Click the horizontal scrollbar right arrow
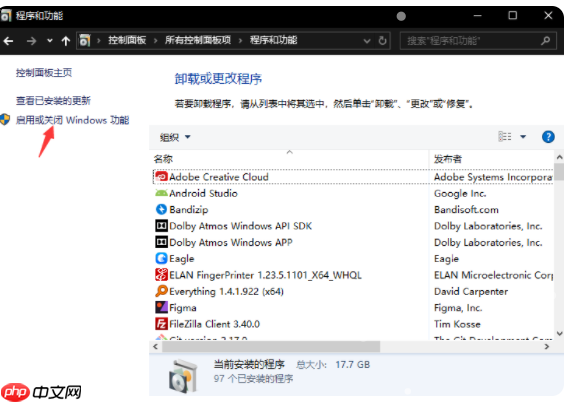The image size is (576, 402). coord(547,347)
